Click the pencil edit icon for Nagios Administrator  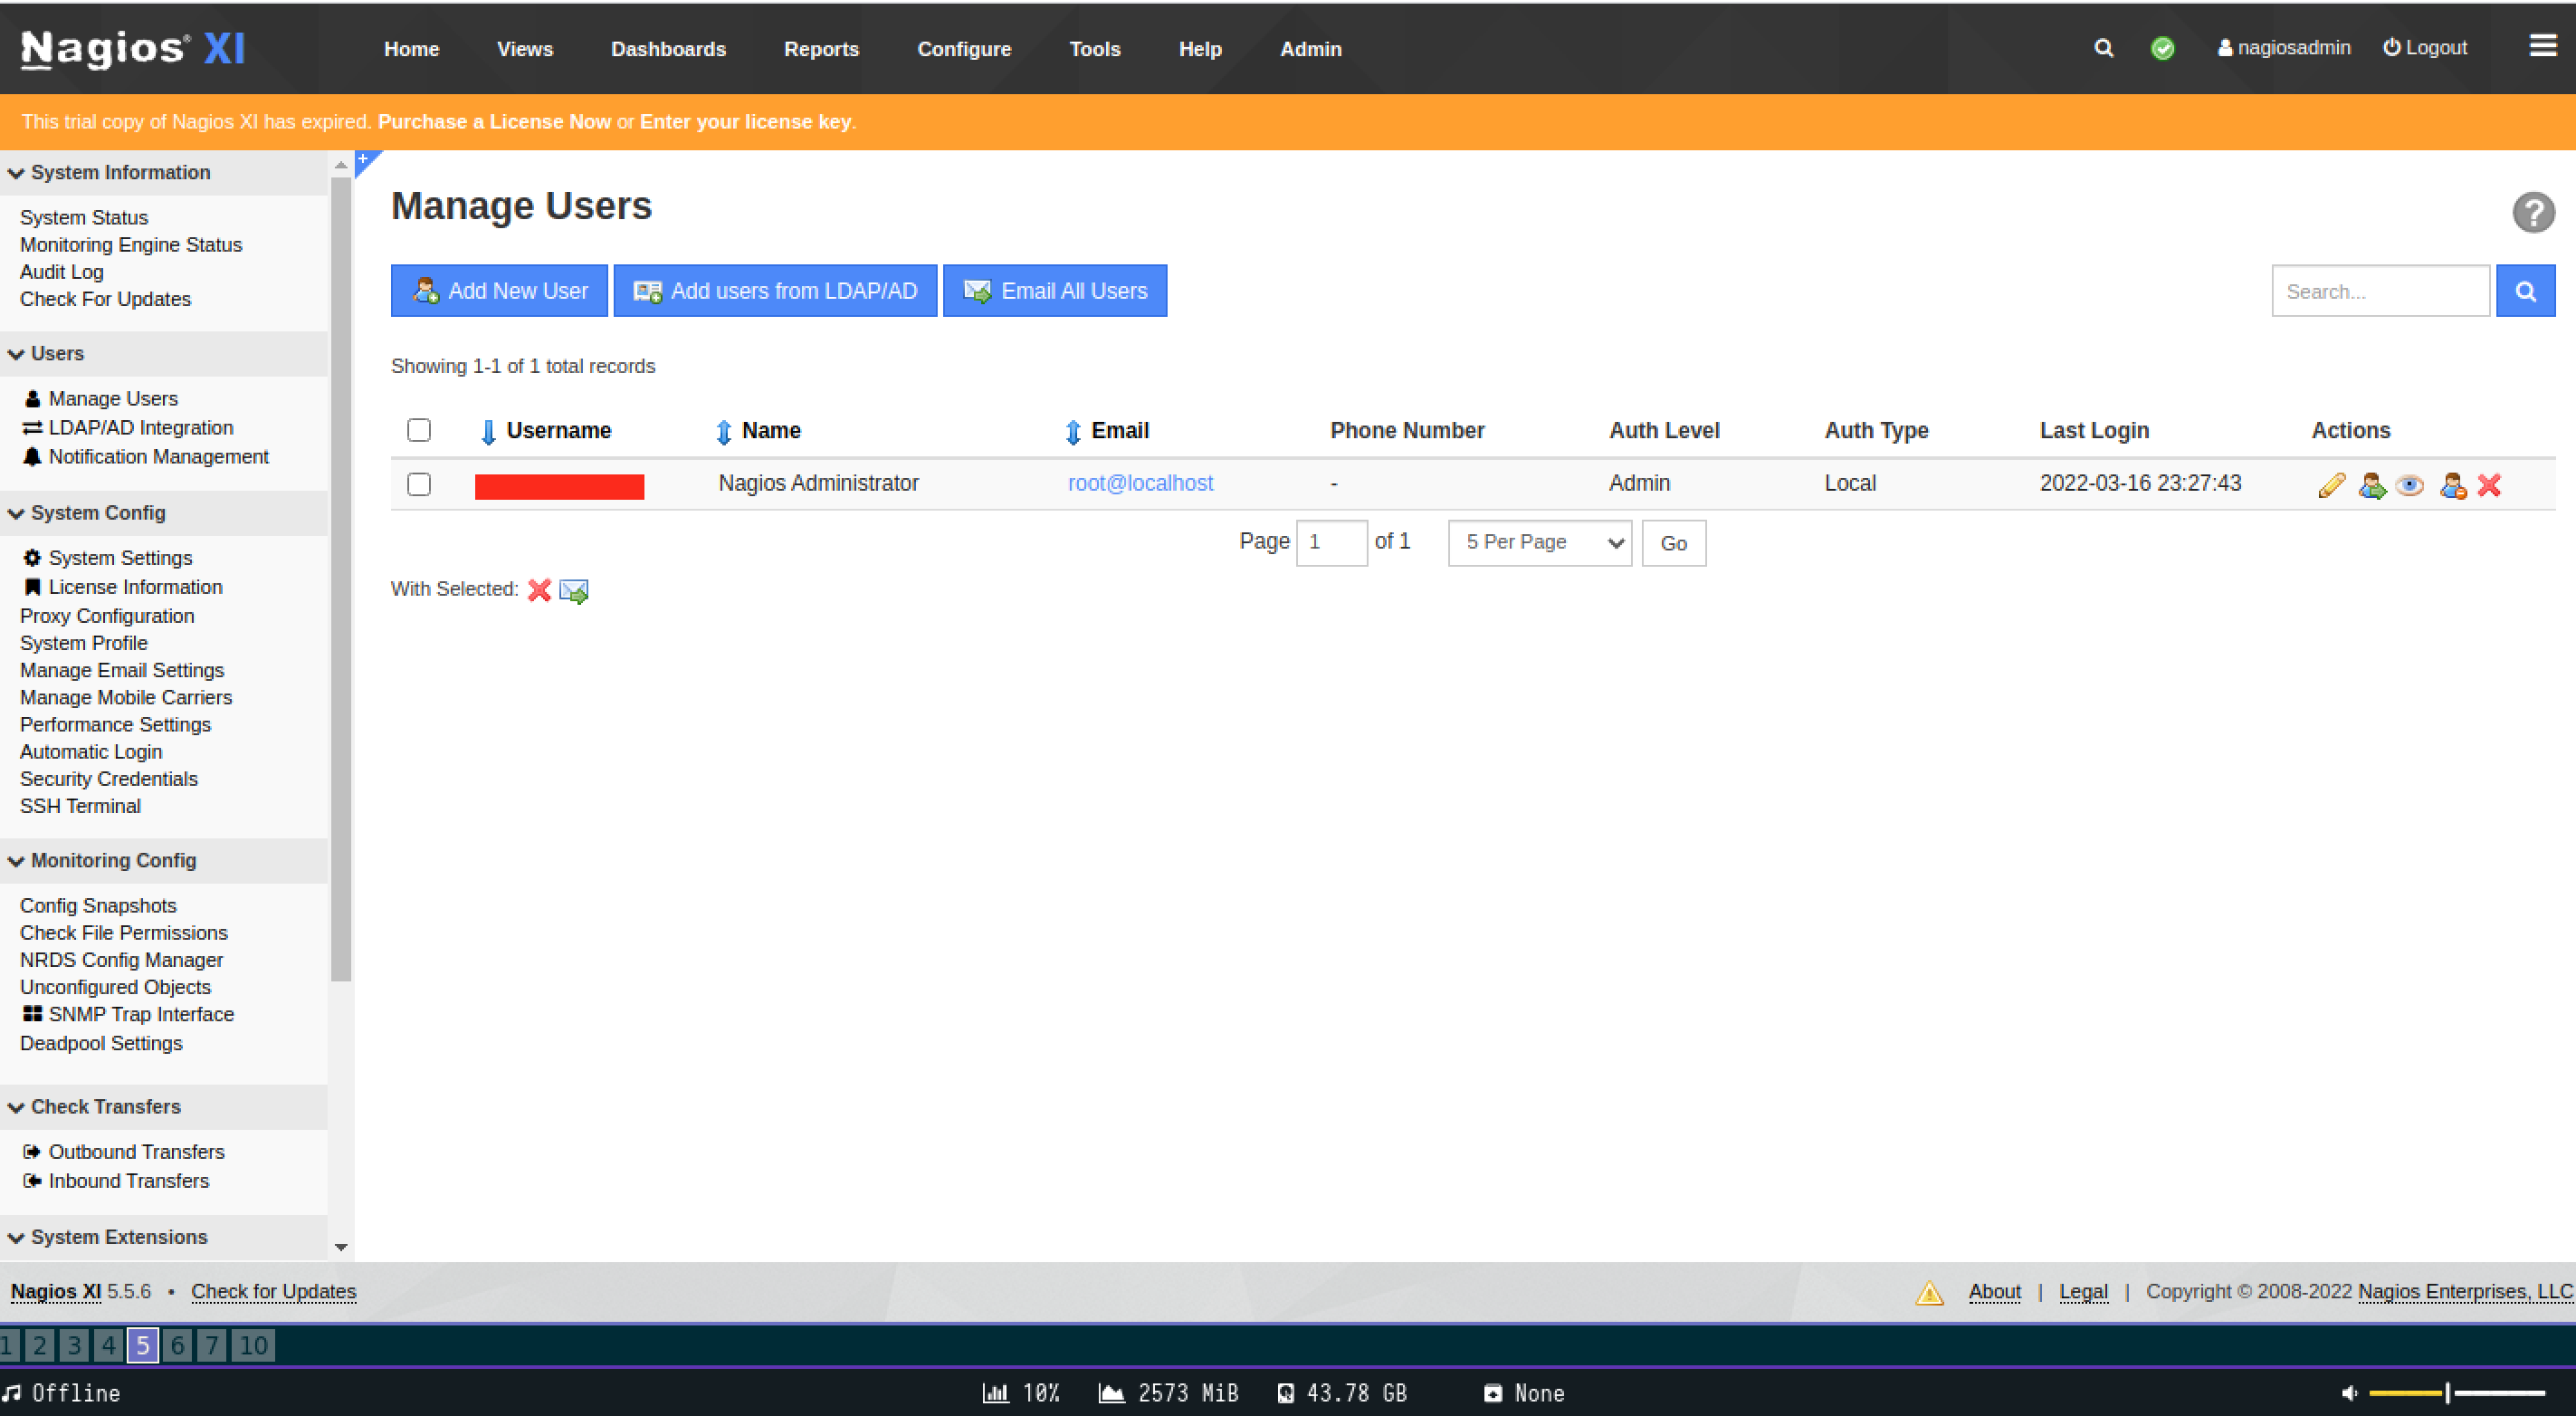point(2331,485)
